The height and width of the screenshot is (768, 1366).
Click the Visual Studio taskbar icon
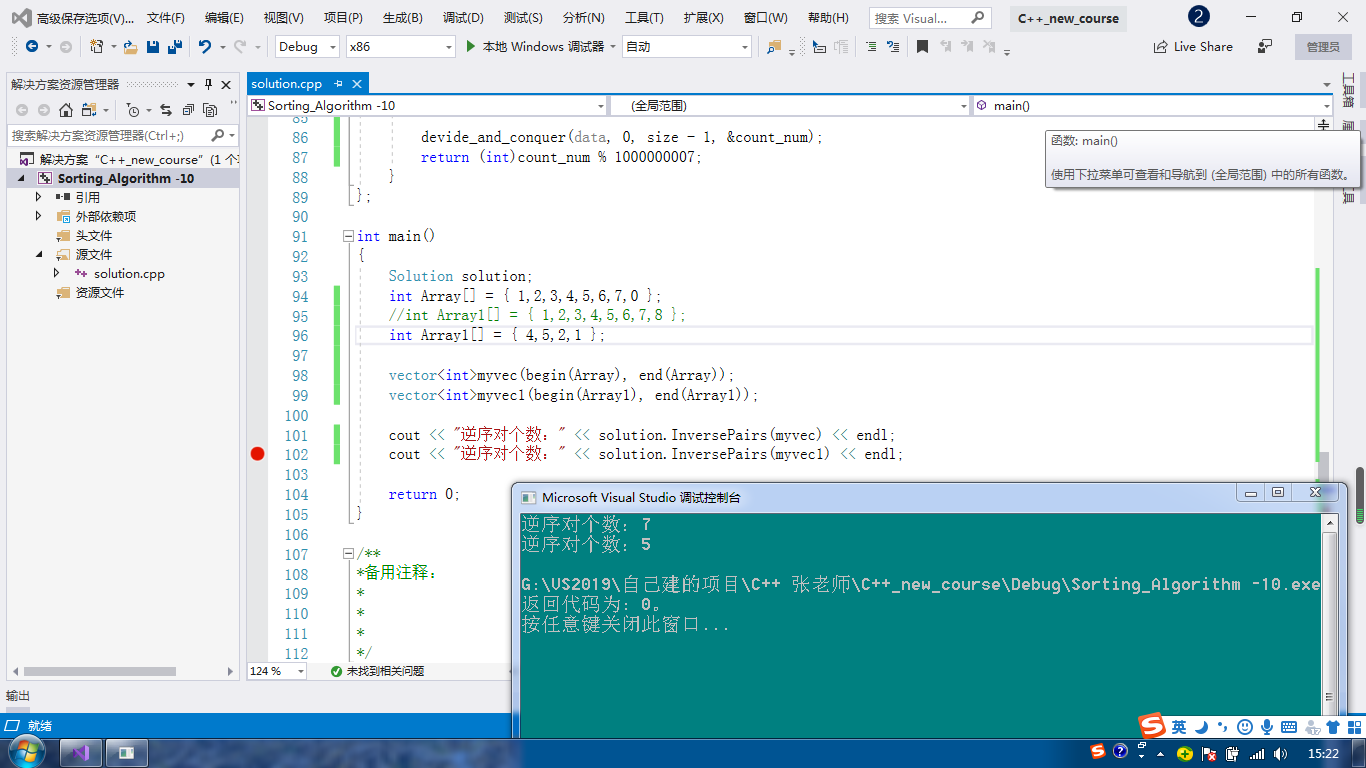click(82, 753)
